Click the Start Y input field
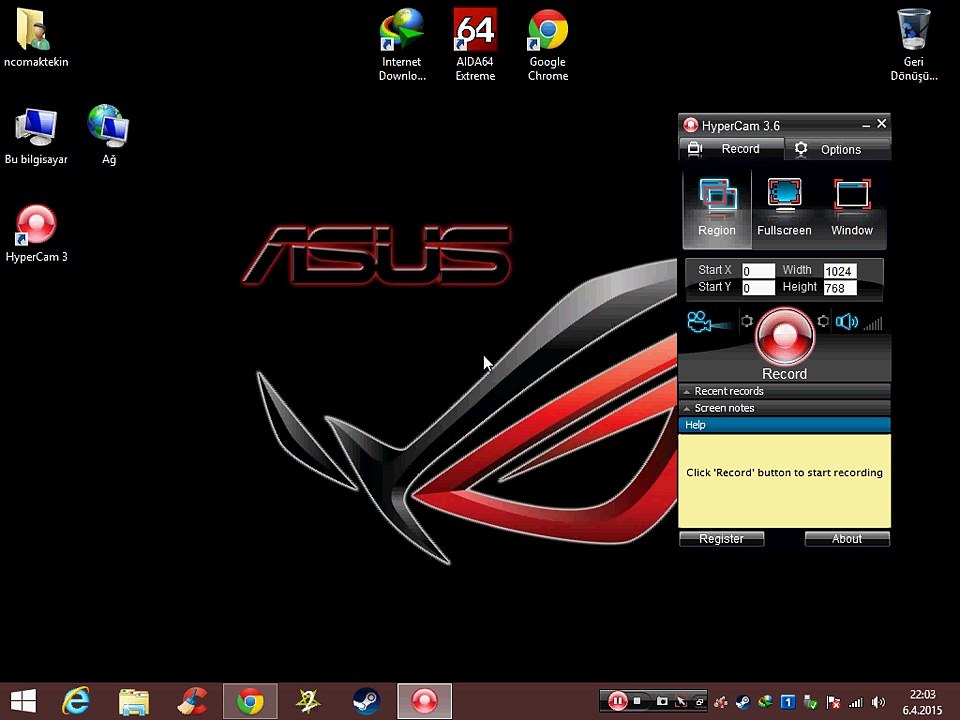The height and width of the screenshot is (720, 960). point(758,288)
